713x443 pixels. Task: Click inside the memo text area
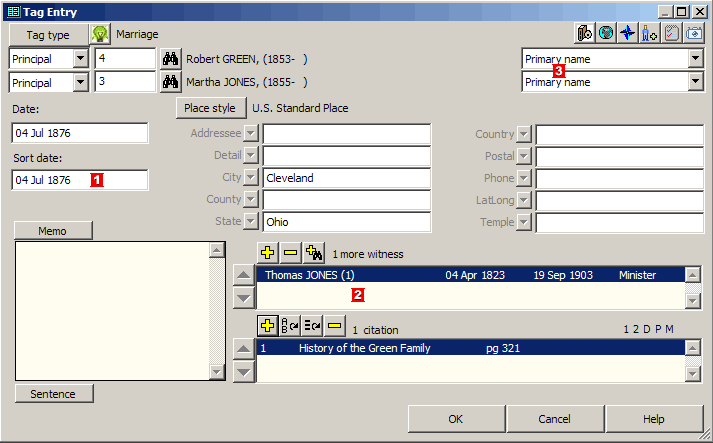click(112, 311)
